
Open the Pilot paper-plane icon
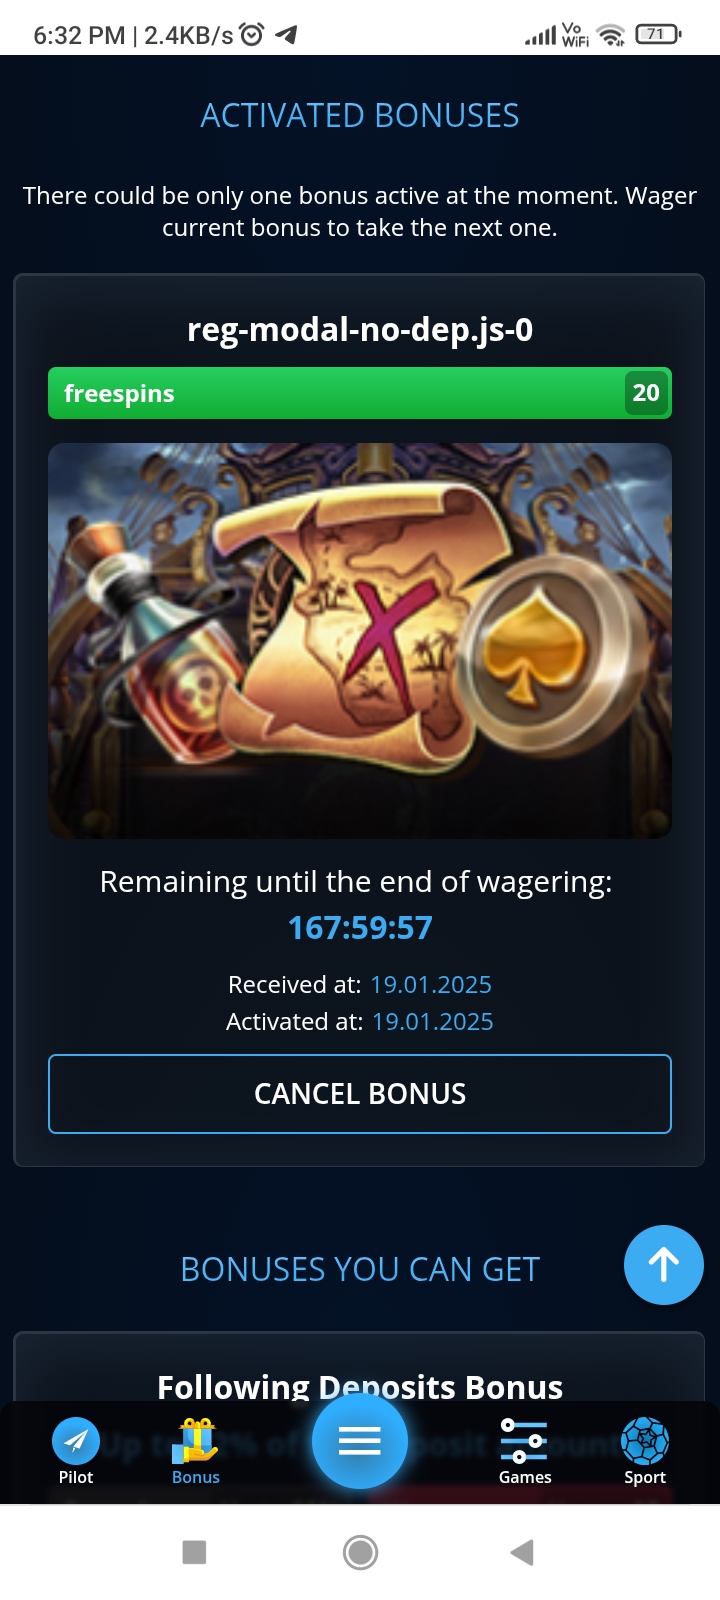(x=76, y=1441)
